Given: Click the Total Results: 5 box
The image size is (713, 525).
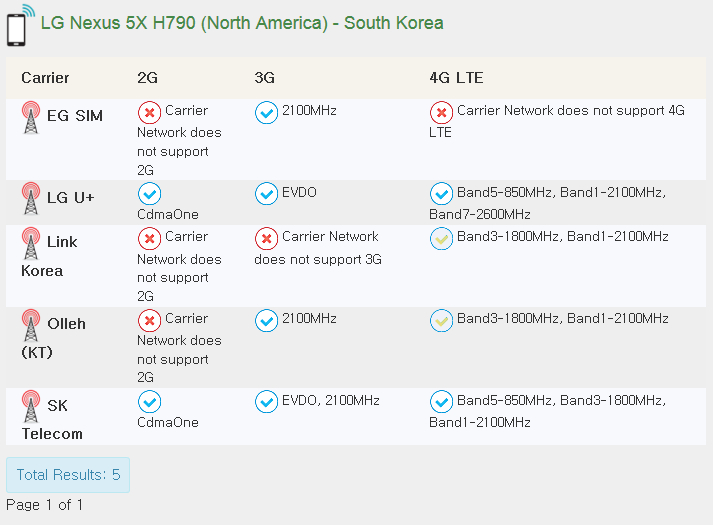Looking at the screenshot, I should [x=68, y=475].
